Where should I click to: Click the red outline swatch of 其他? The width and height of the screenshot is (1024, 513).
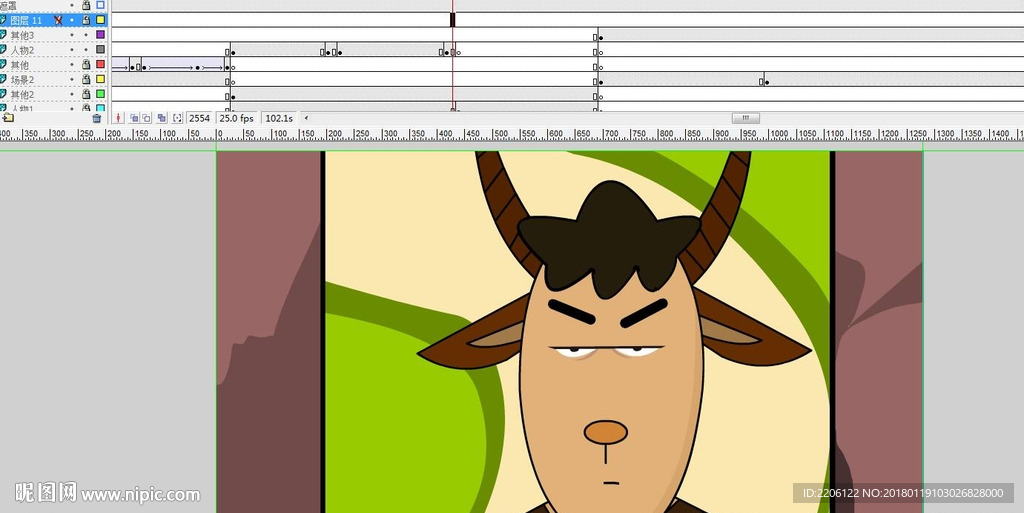(x=100, y=64)
